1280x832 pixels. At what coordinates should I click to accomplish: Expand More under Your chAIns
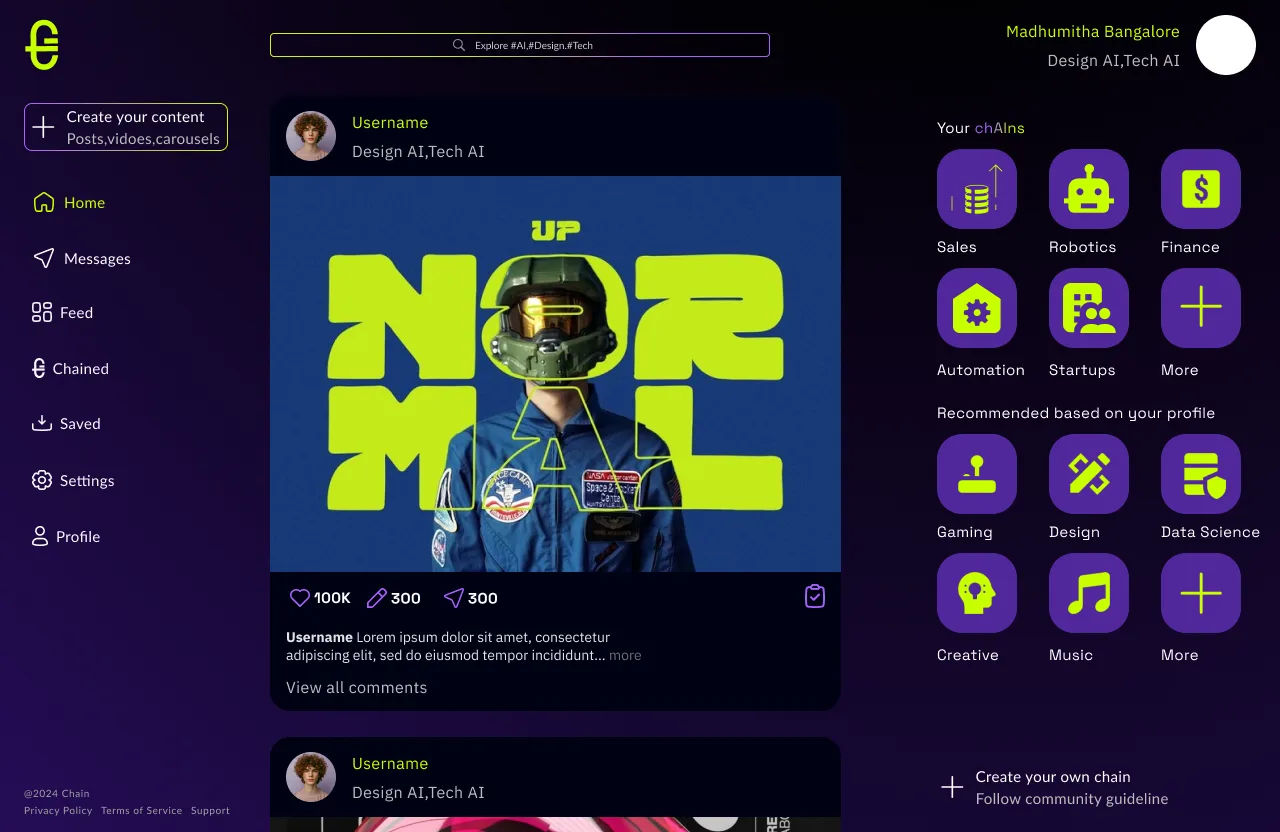[1200, 308]
